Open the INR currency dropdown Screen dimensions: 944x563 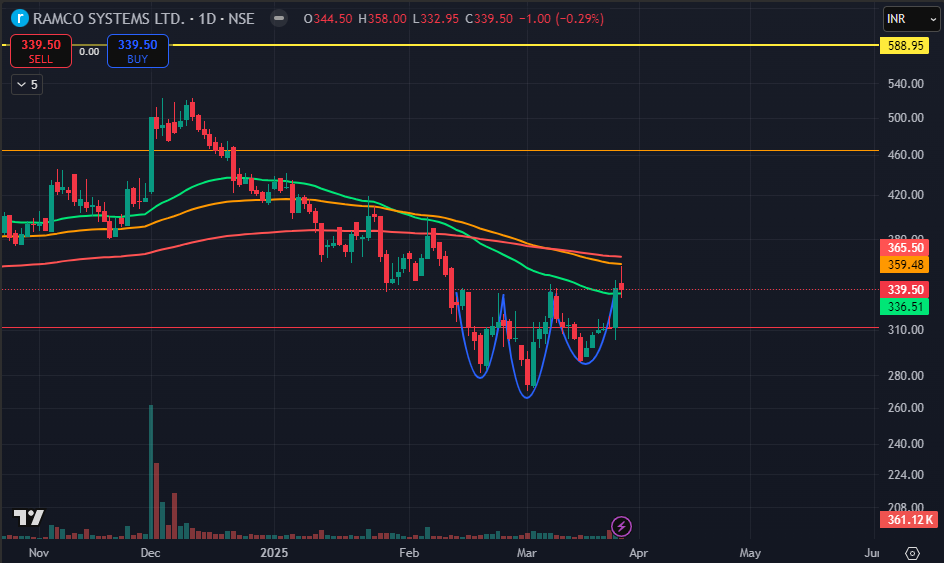[911, 19]
